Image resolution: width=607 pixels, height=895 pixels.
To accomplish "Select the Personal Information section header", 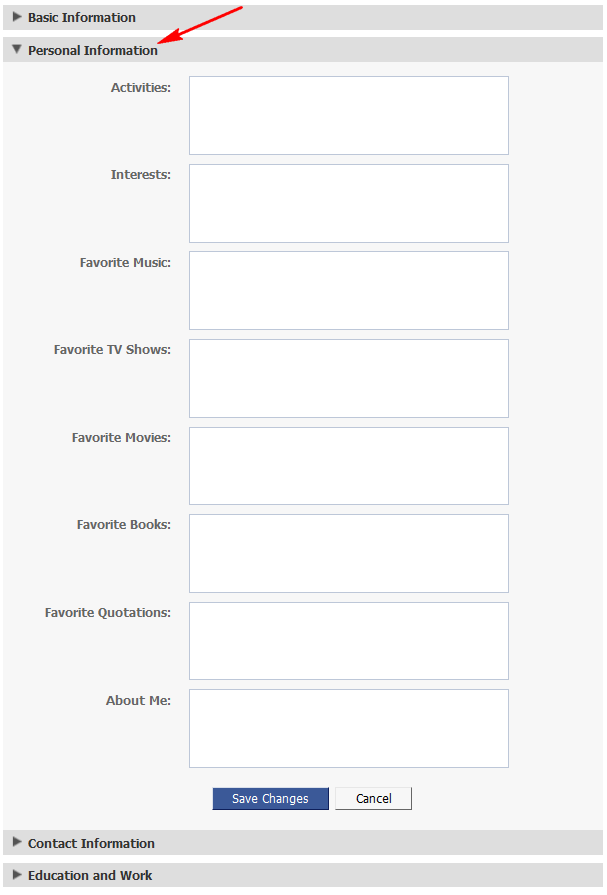I will pos(303,50).
